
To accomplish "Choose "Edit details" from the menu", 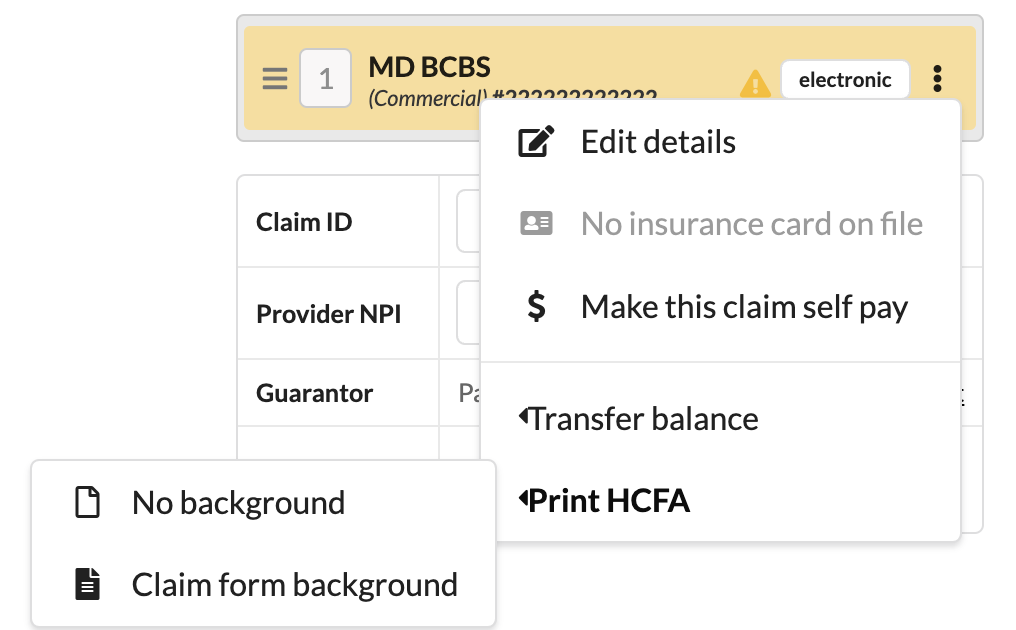I will click(658, 142).
